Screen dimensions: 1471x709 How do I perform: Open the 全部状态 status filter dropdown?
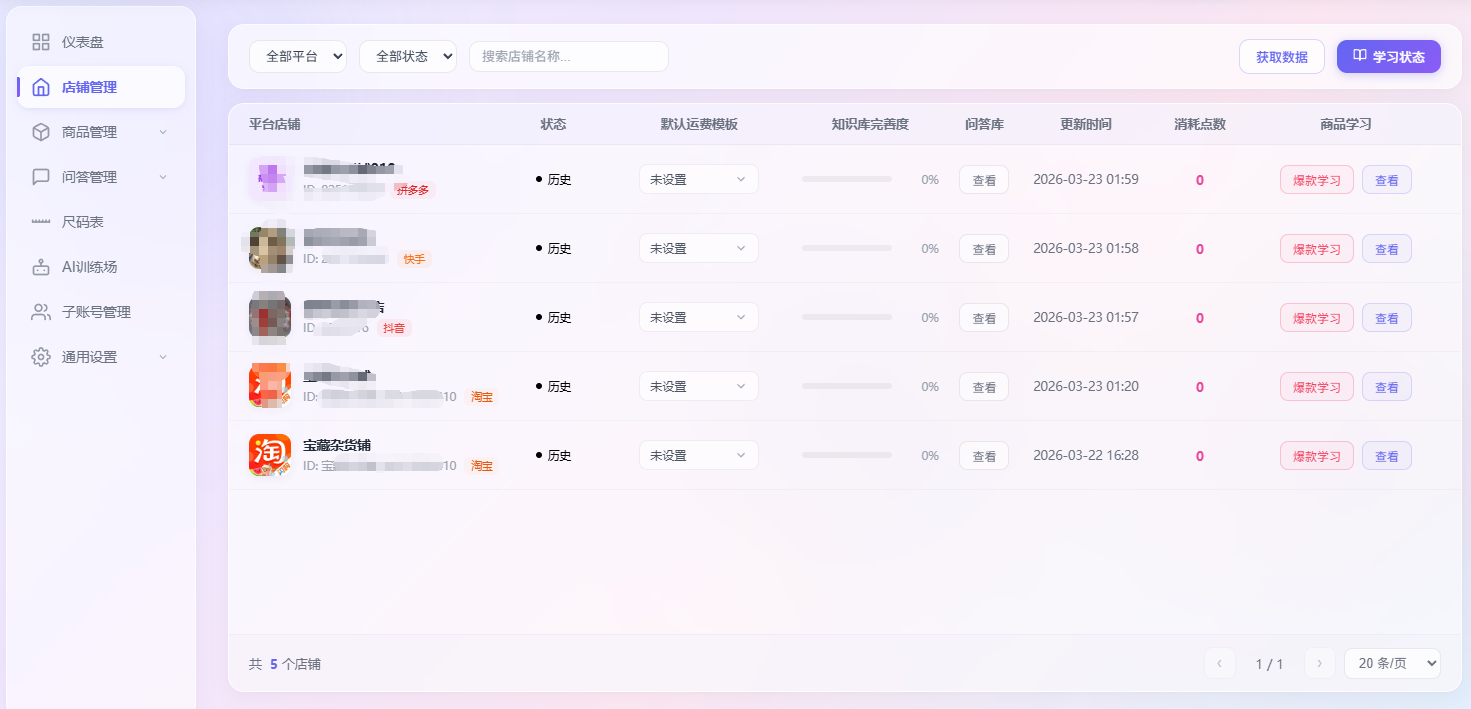pyautogui.click(x=408, y=57)
